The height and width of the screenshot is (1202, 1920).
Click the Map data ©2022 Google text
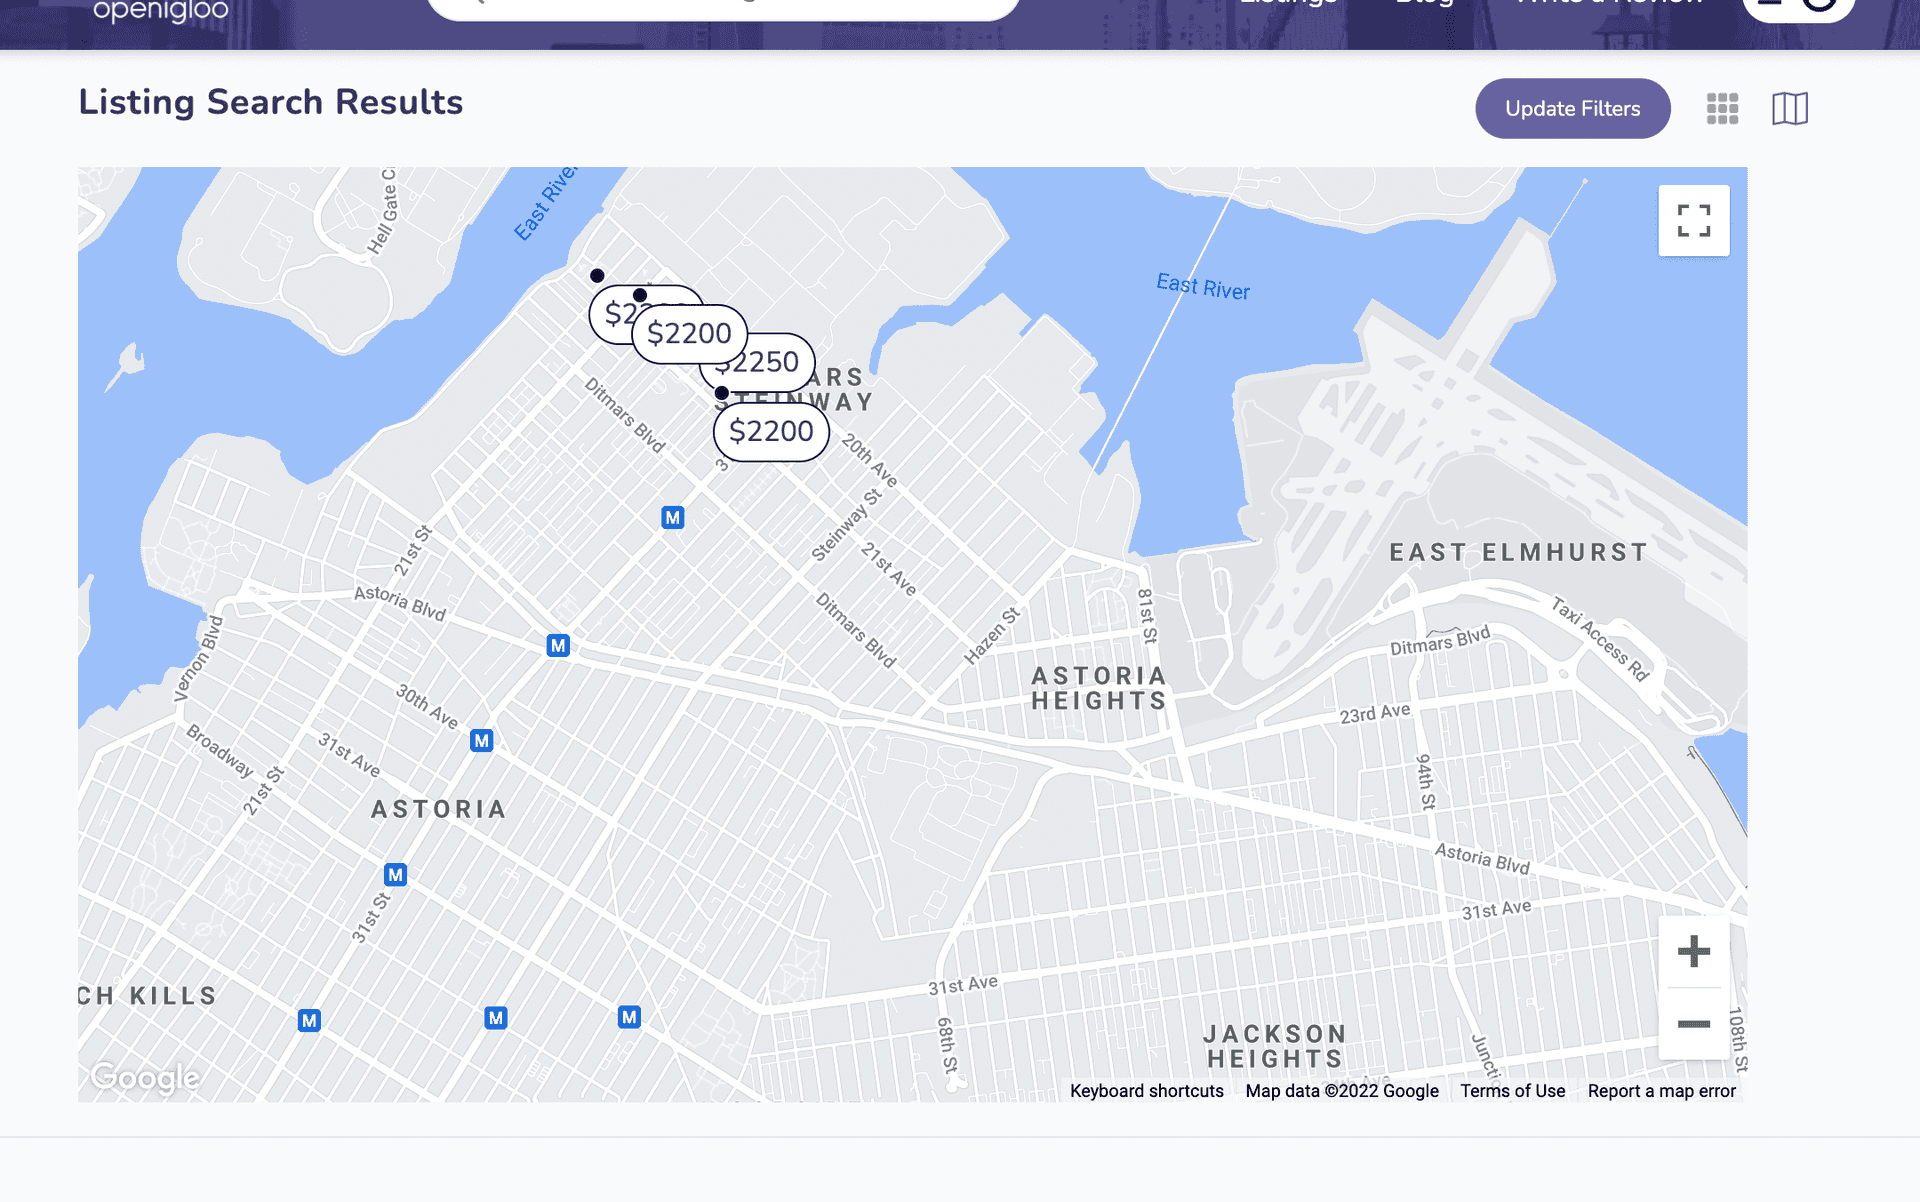coord(1342,1091)
